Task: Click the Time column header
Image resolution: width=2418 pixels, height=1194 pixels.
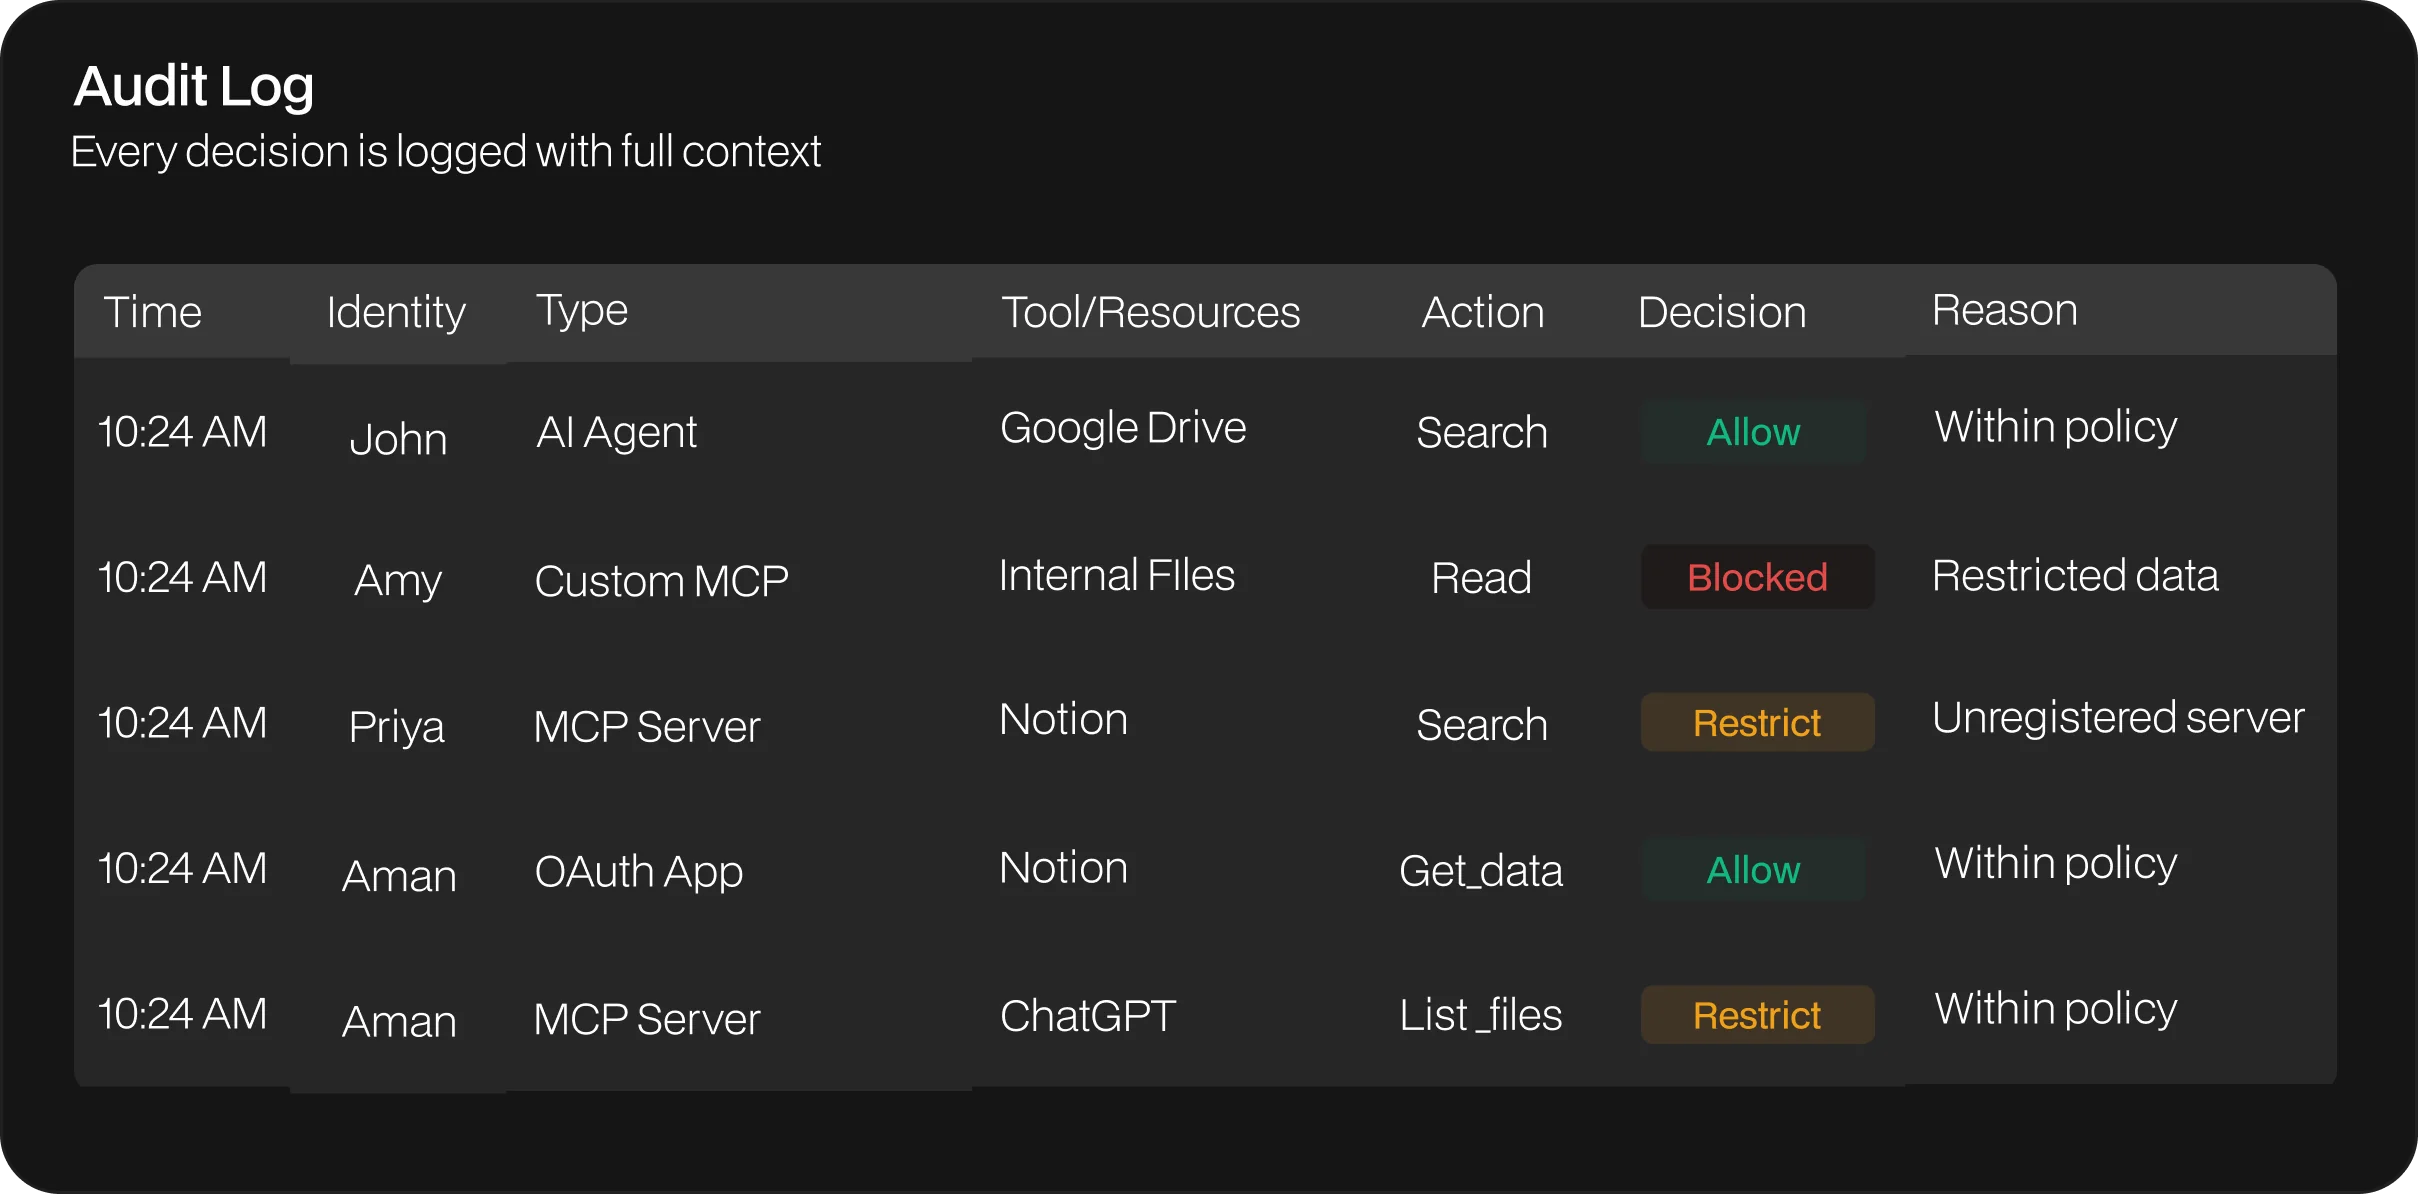Action: [152, 312]
